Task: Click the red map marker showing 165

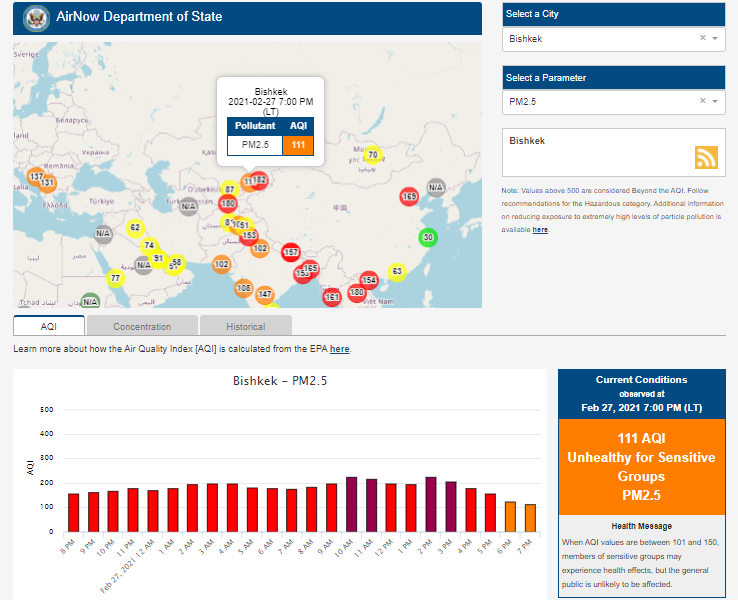Action: [x=409, y=197]
